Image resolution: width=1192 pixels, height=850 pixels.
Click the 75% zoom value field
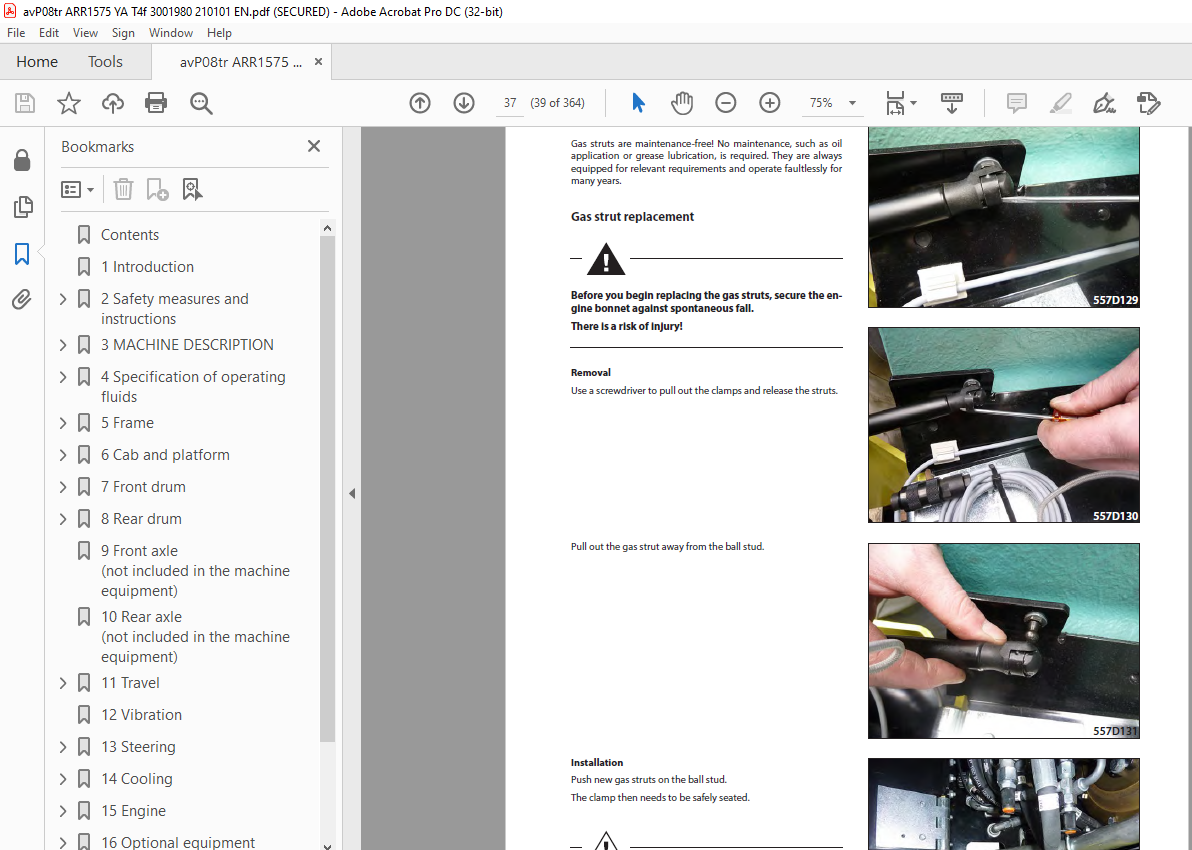click(821, 103)
